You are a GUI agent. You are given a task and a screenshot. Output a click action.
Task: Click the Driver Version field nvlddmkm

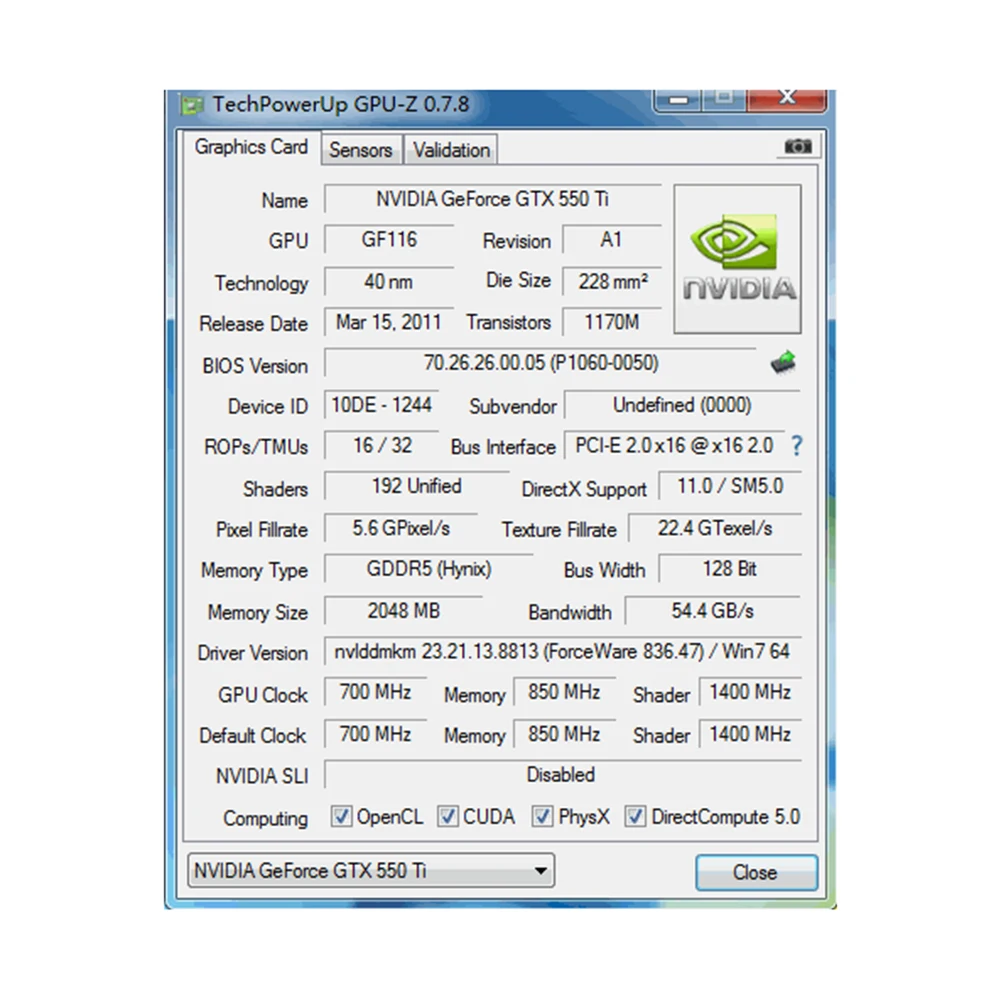(x=562, y=651)
